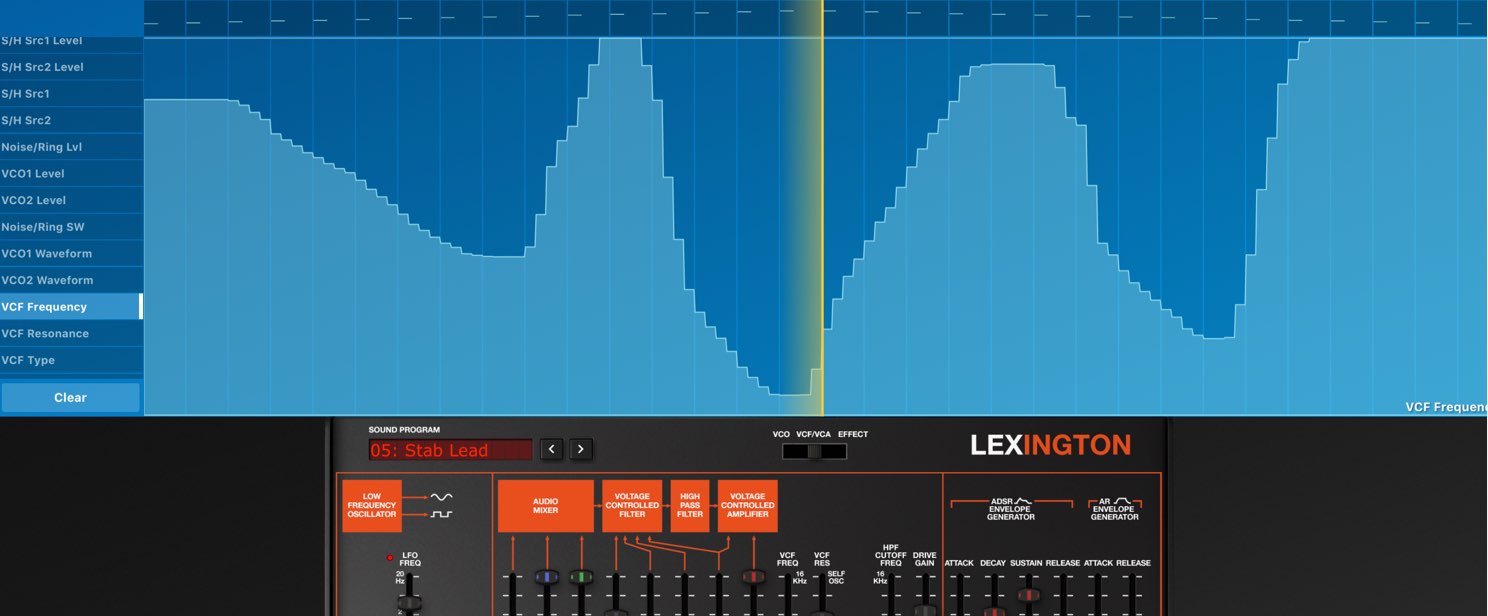Click the Sound Program display '05: Stab Lead'
This screenshot has width=1488, height=616.
point(450,450)
